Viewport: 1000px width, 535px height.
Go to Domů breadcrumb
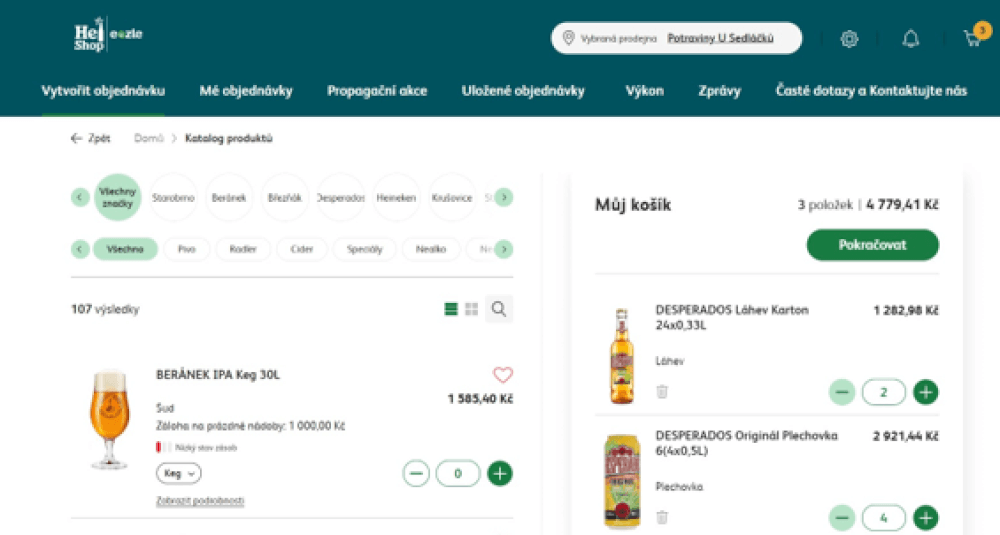tap(149, 138)
